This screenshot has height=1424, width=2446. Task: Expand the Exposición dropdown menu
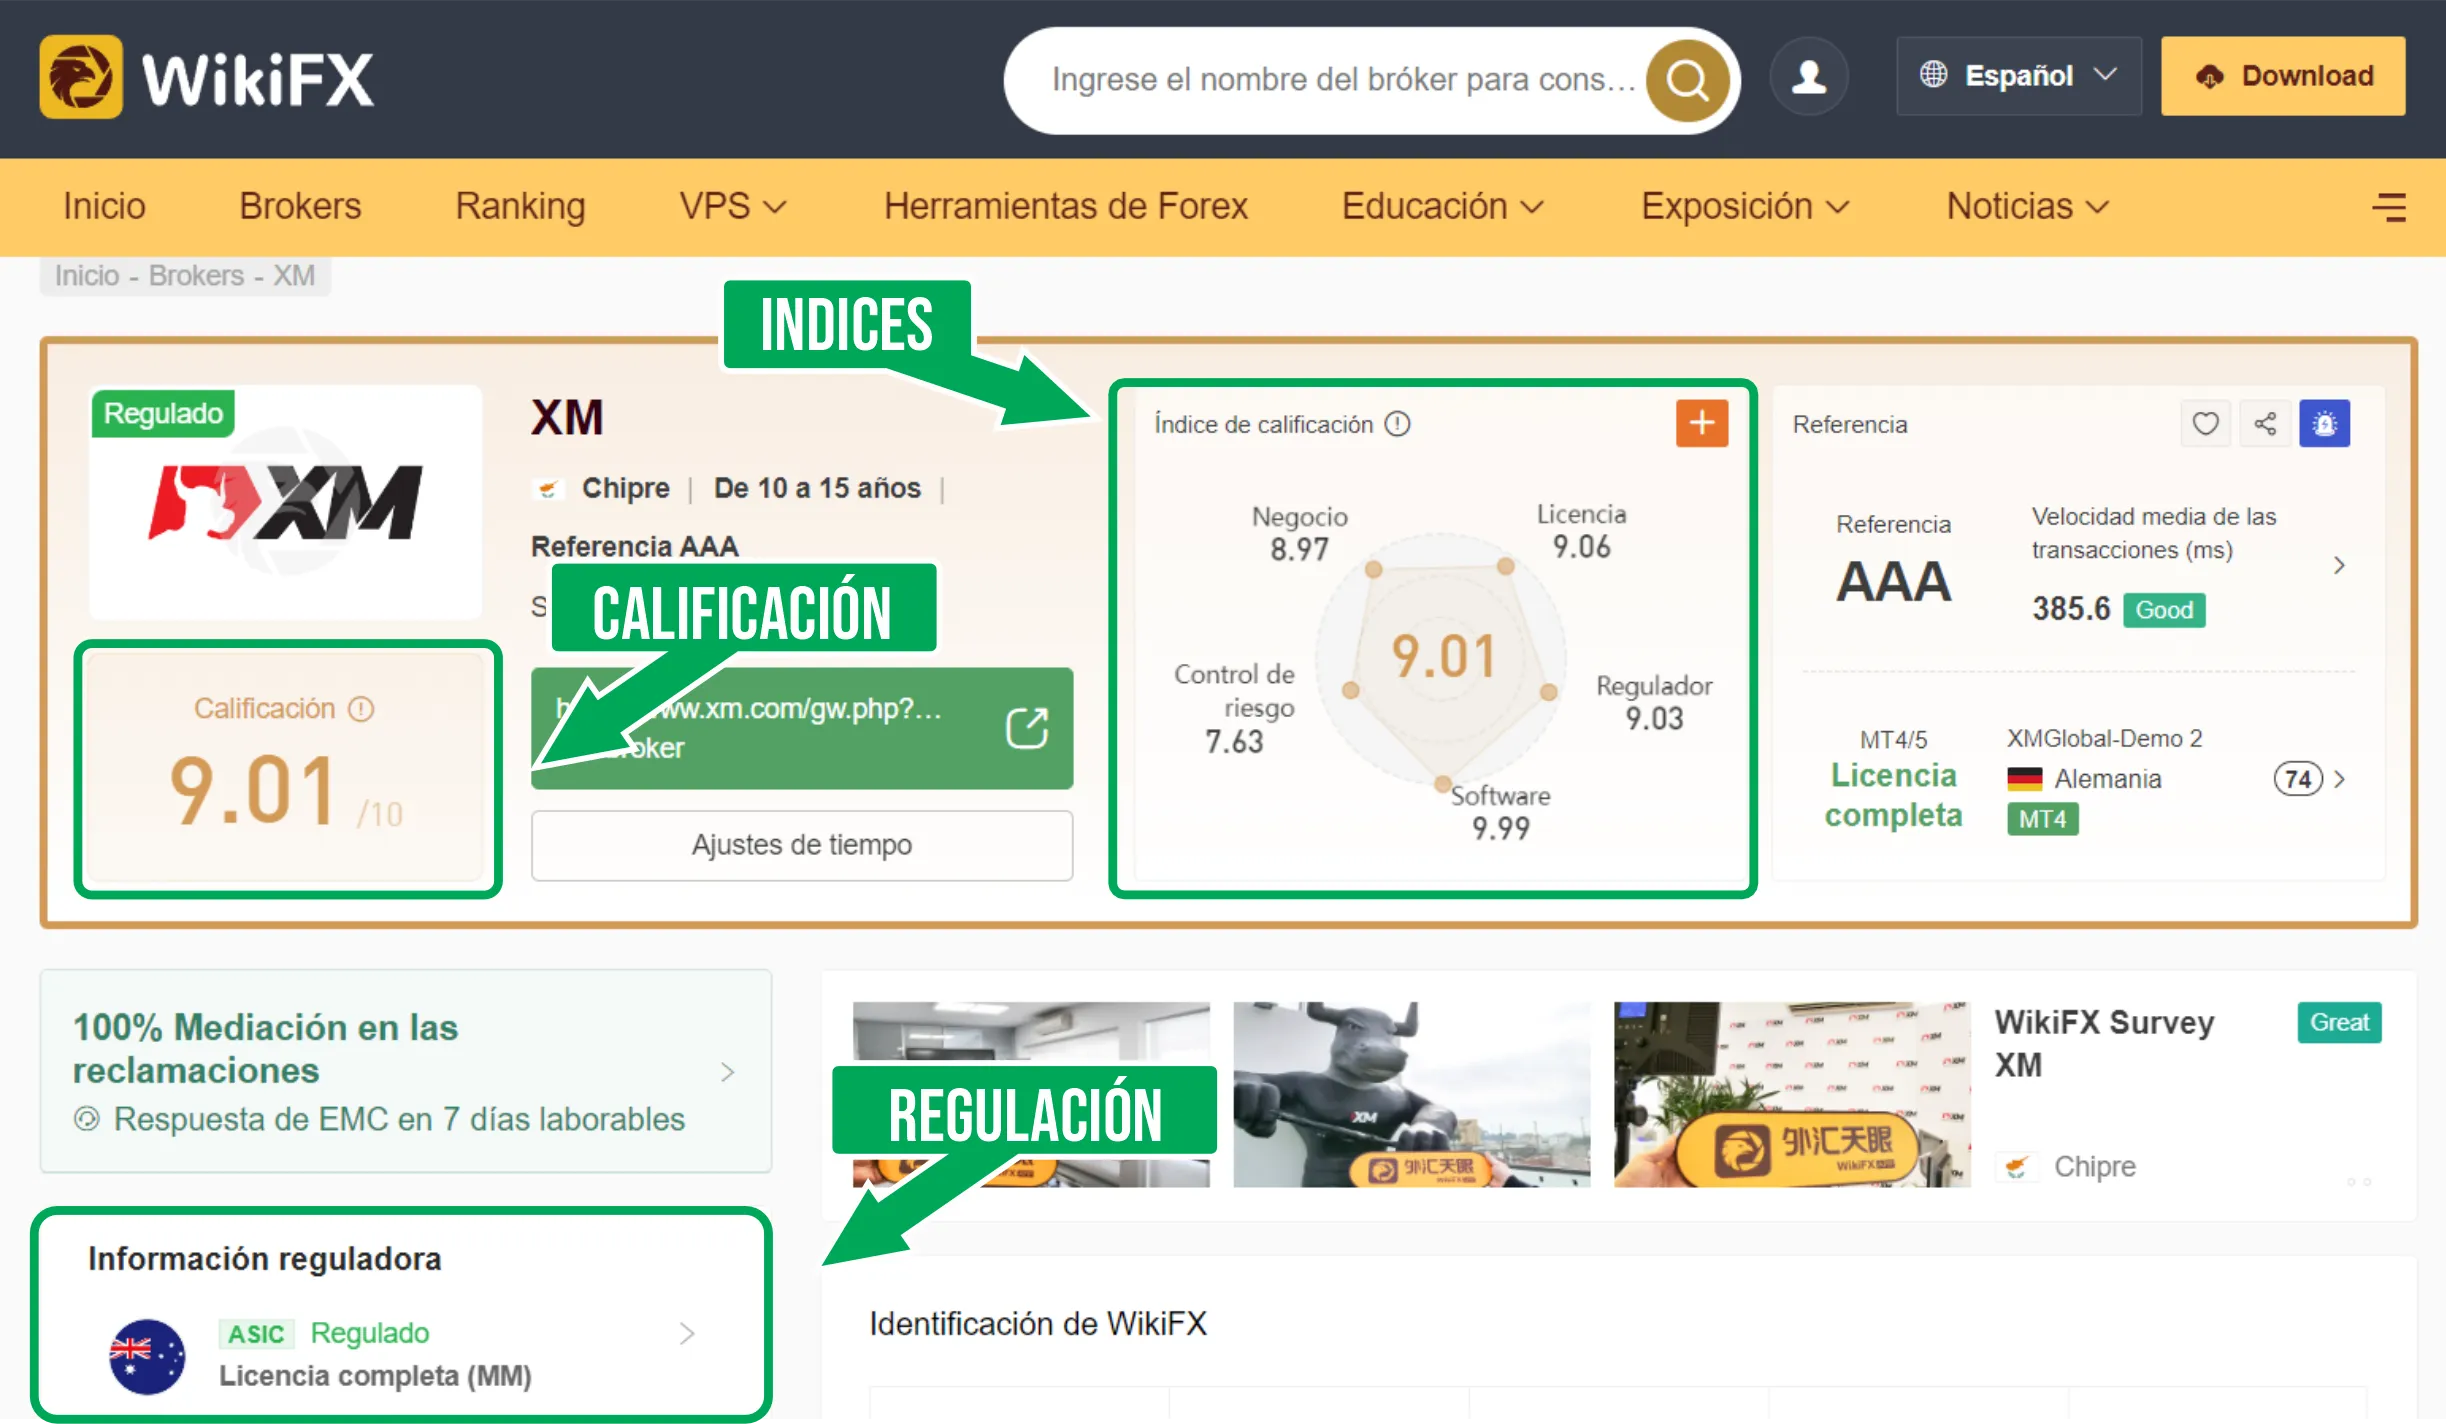[x=1745, y=206]
